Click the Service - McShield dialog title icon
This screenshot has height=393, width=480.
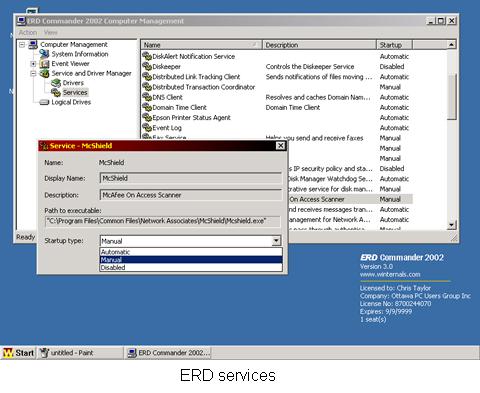[43, 146]
